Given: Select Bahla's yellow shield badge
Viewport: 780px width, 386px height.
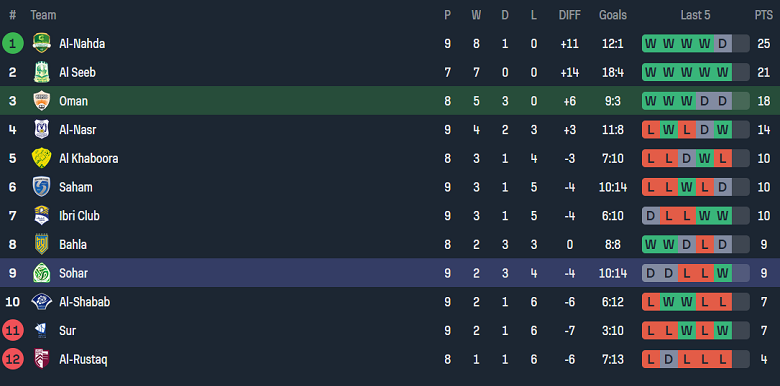Looking at the screenshot, I should point(41,244).
